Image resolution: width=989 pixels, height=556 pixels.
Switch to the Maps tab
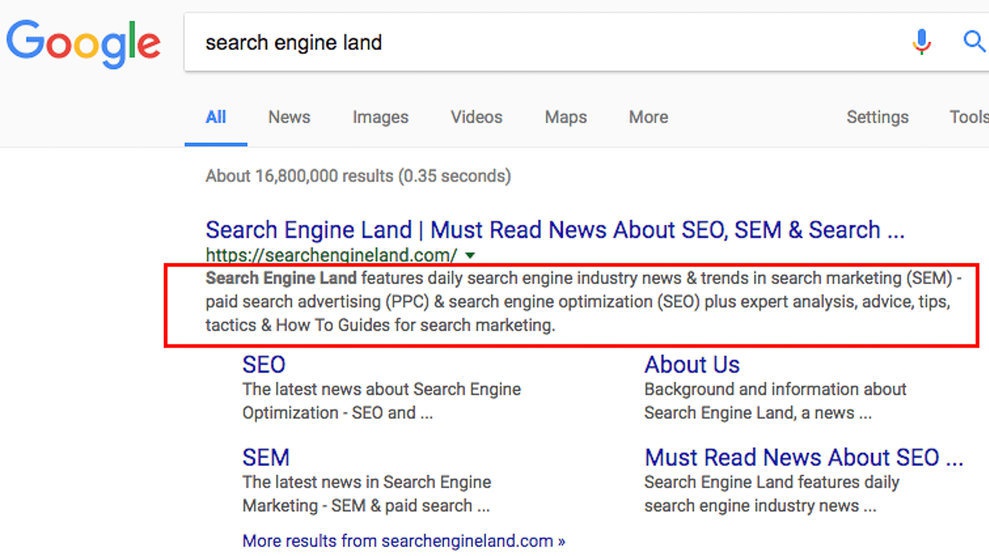coord(566,117)
